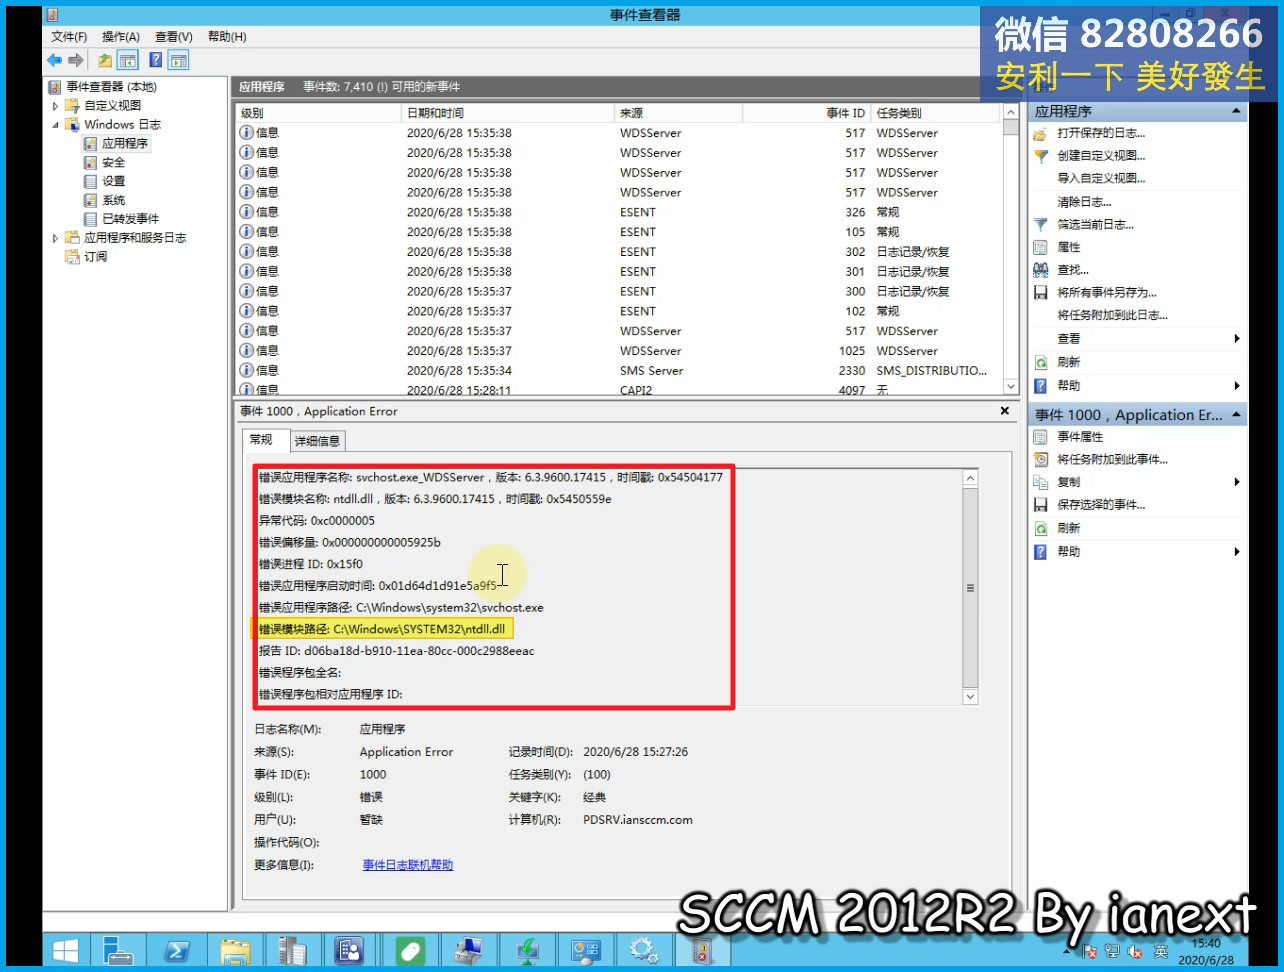Image resolution: width=1284 pixels, height=972 pixels.
Task: Select the ESENT event row with ID 326
Action: click(619, 212)
